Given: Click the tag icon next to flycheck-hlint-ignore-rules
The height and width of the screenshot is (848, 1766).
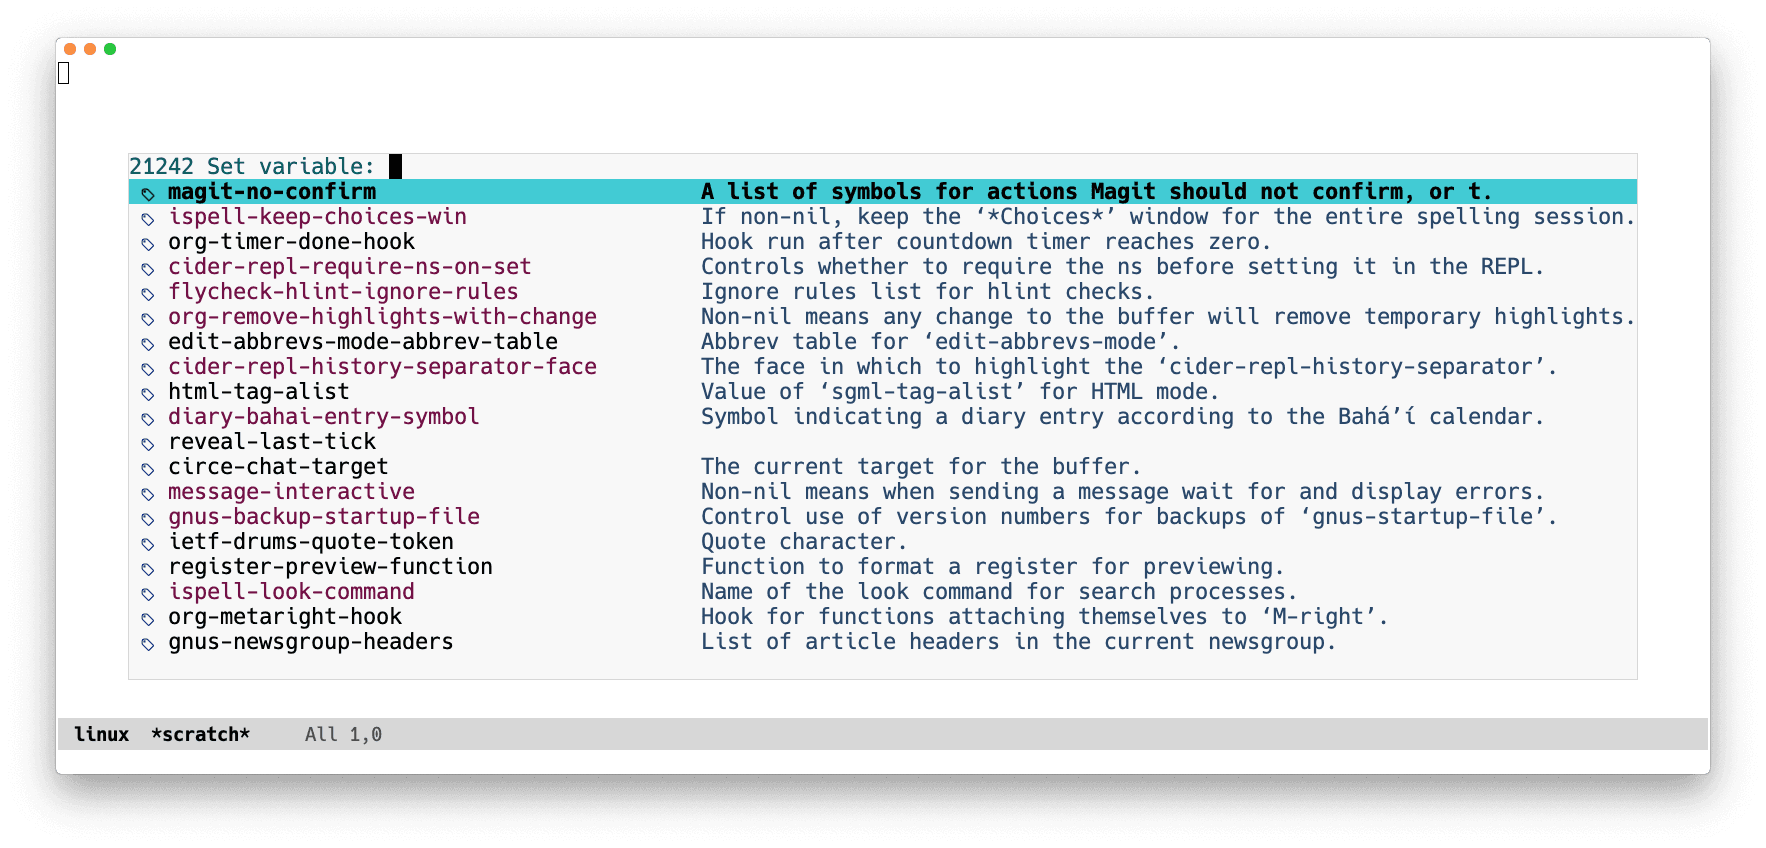Looking at the screenshot, I should 148,293.
